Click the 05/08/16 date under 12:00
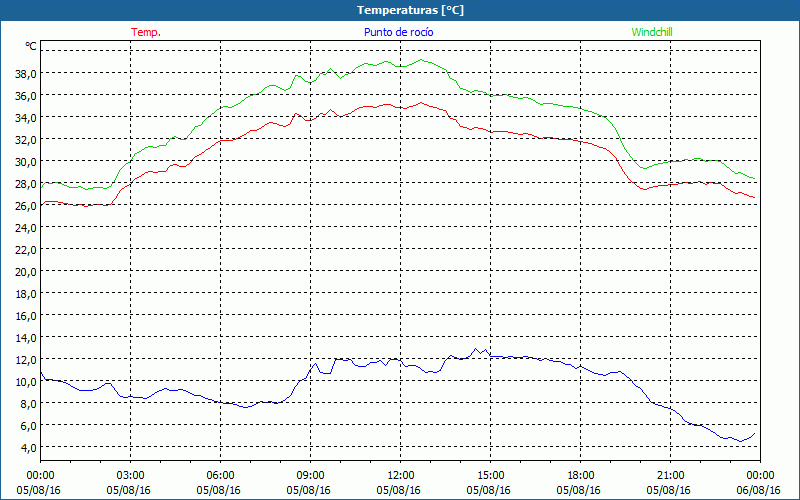 click(x=398, y=490)
